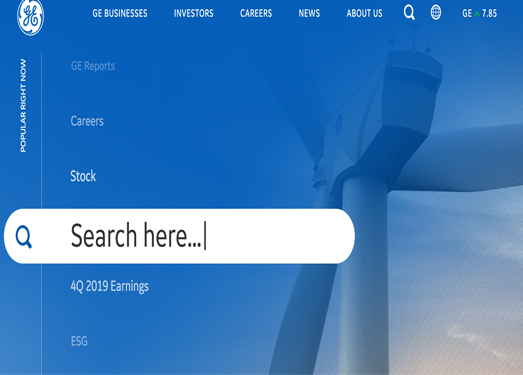Click the green stock arrow indicator
Viewport: 523px width, 375px height.
[x=477, y=14]
